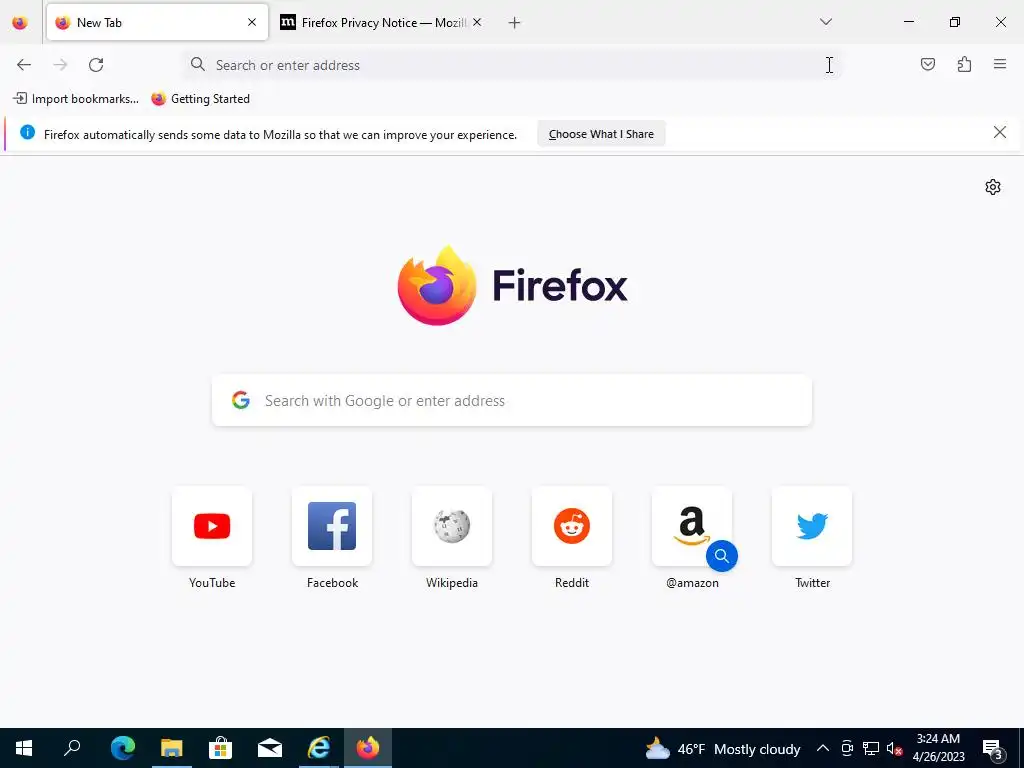Open the weather widget showing 46°F
1024x768 pixels.
pos(722,748)
